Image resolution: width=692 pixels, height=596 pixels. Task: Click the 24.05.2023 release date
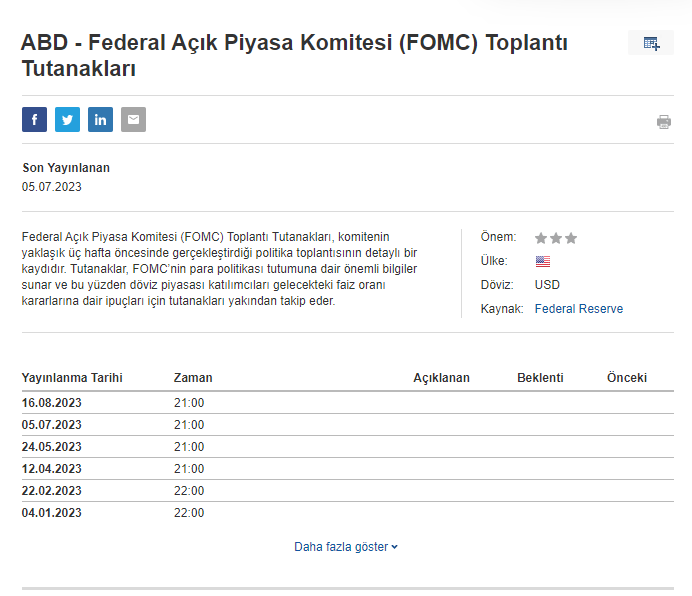pyautogui.click(x=52, y=447)
